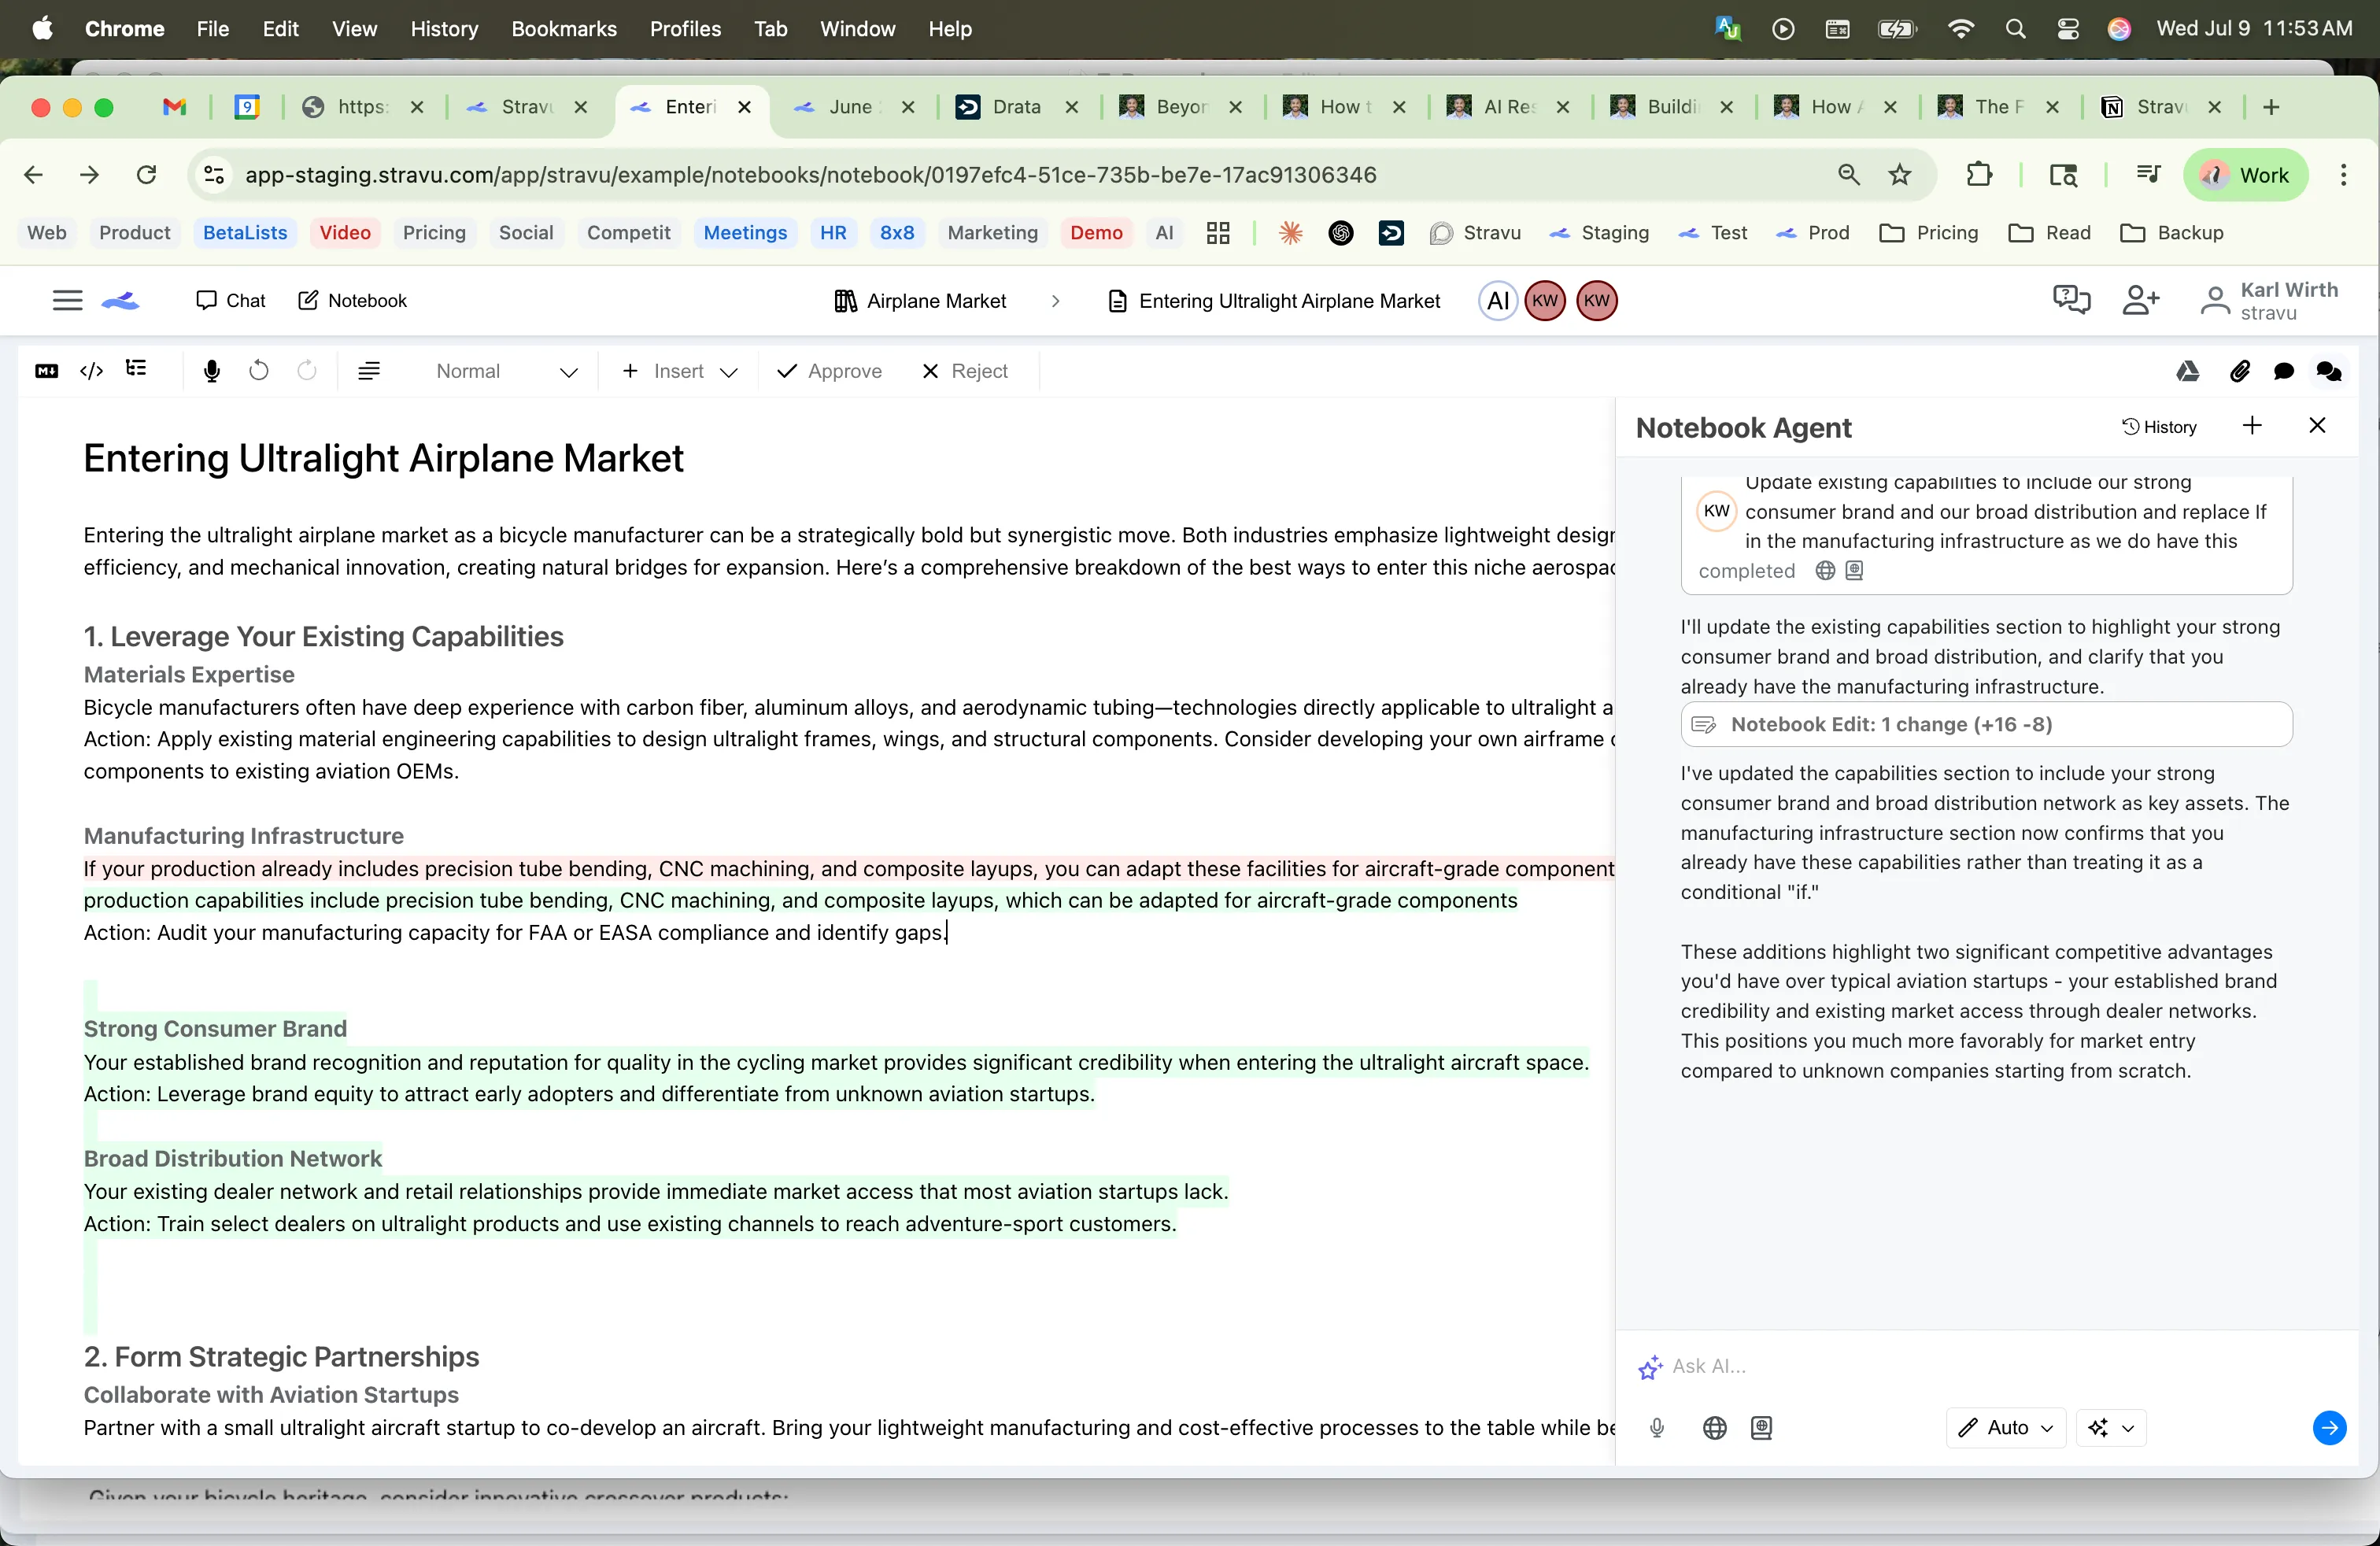View Notebook Agent History

2161,426
